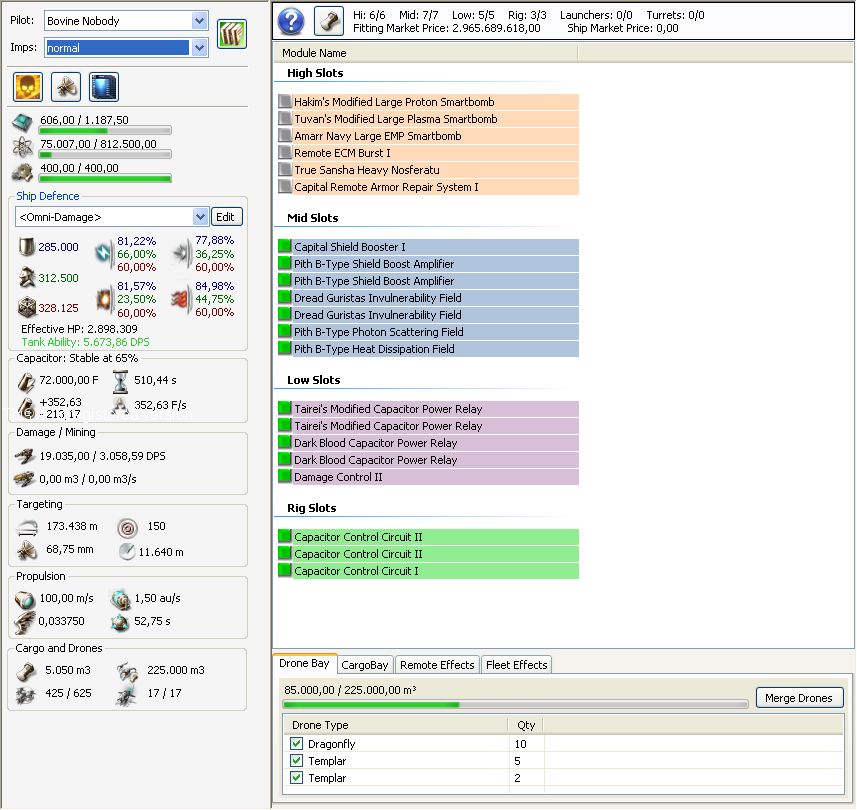Click the skull damage profile icon
The height and width of the screenshot is (810, 857).
pos(28,87)
